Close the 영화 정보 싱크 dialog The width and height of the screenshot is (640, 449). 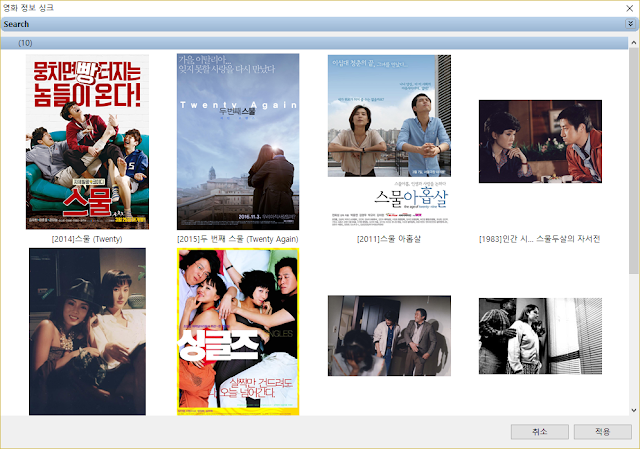630,8
